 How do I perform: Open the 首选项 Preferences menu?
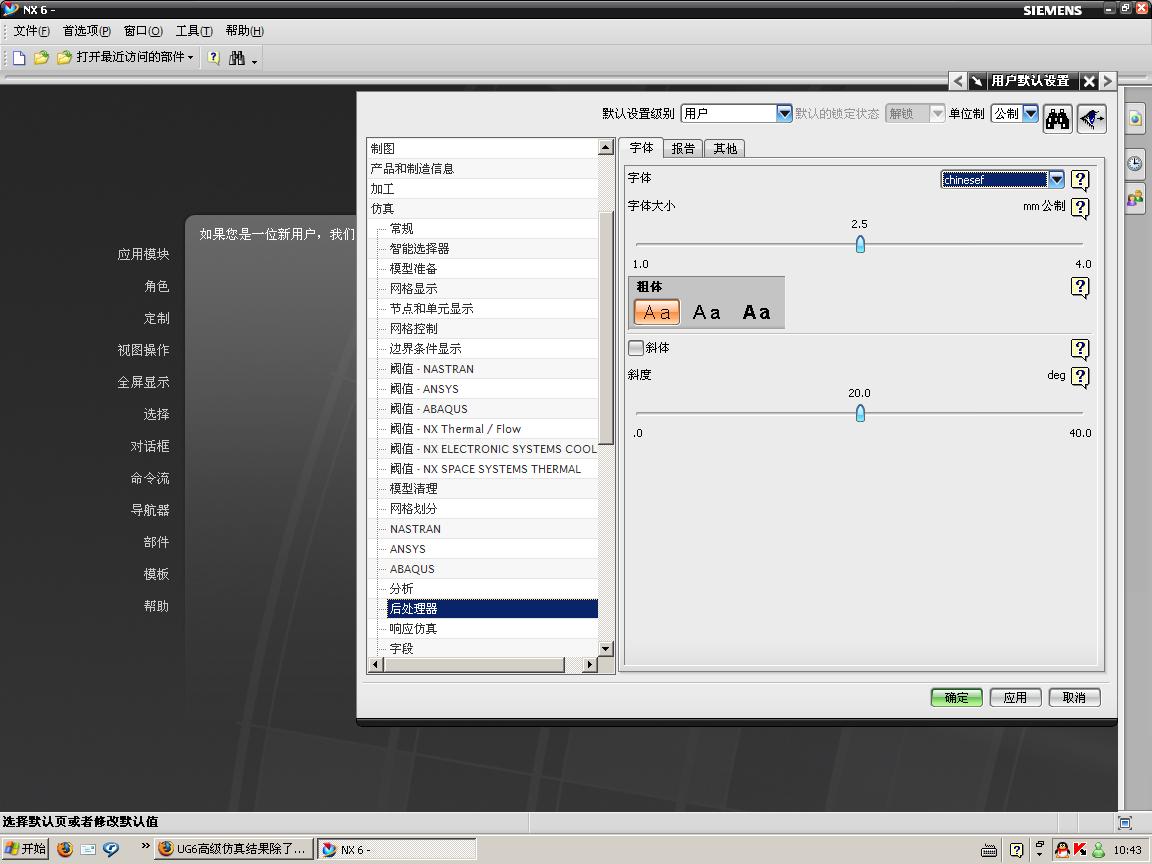(87, 31)
